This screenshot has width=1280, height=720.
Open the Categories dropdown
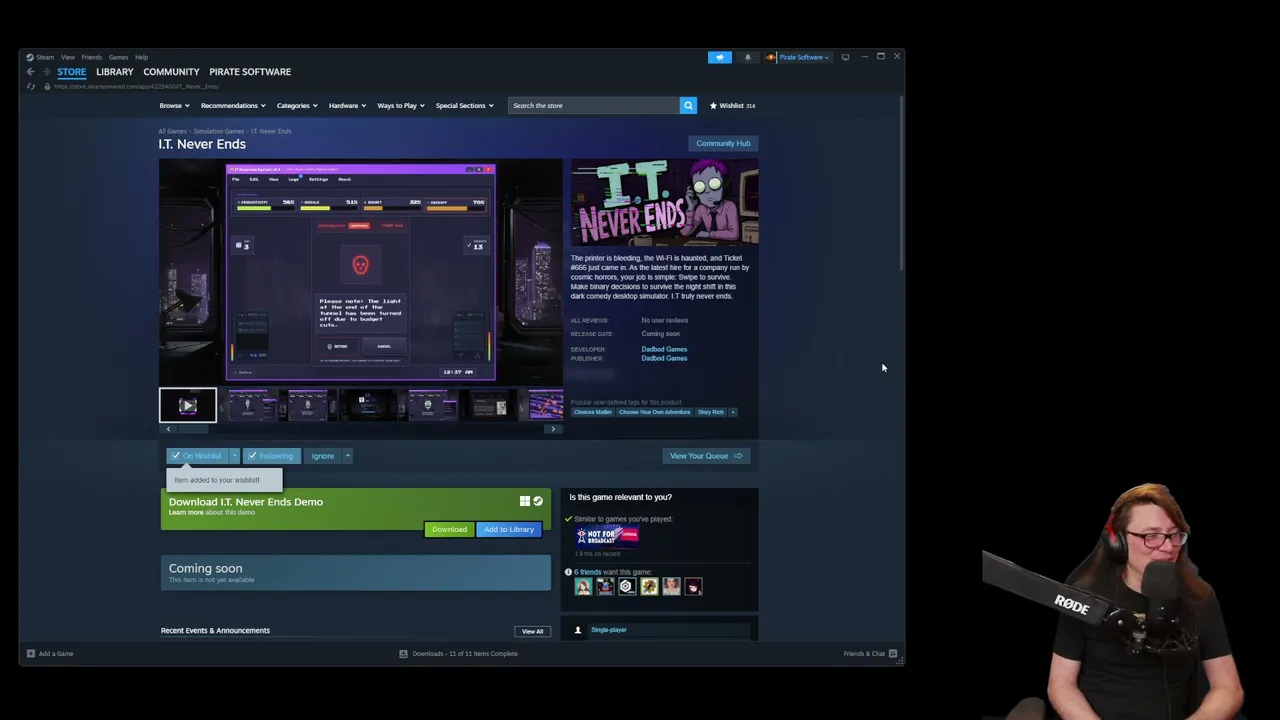click(x=296, y=105)
